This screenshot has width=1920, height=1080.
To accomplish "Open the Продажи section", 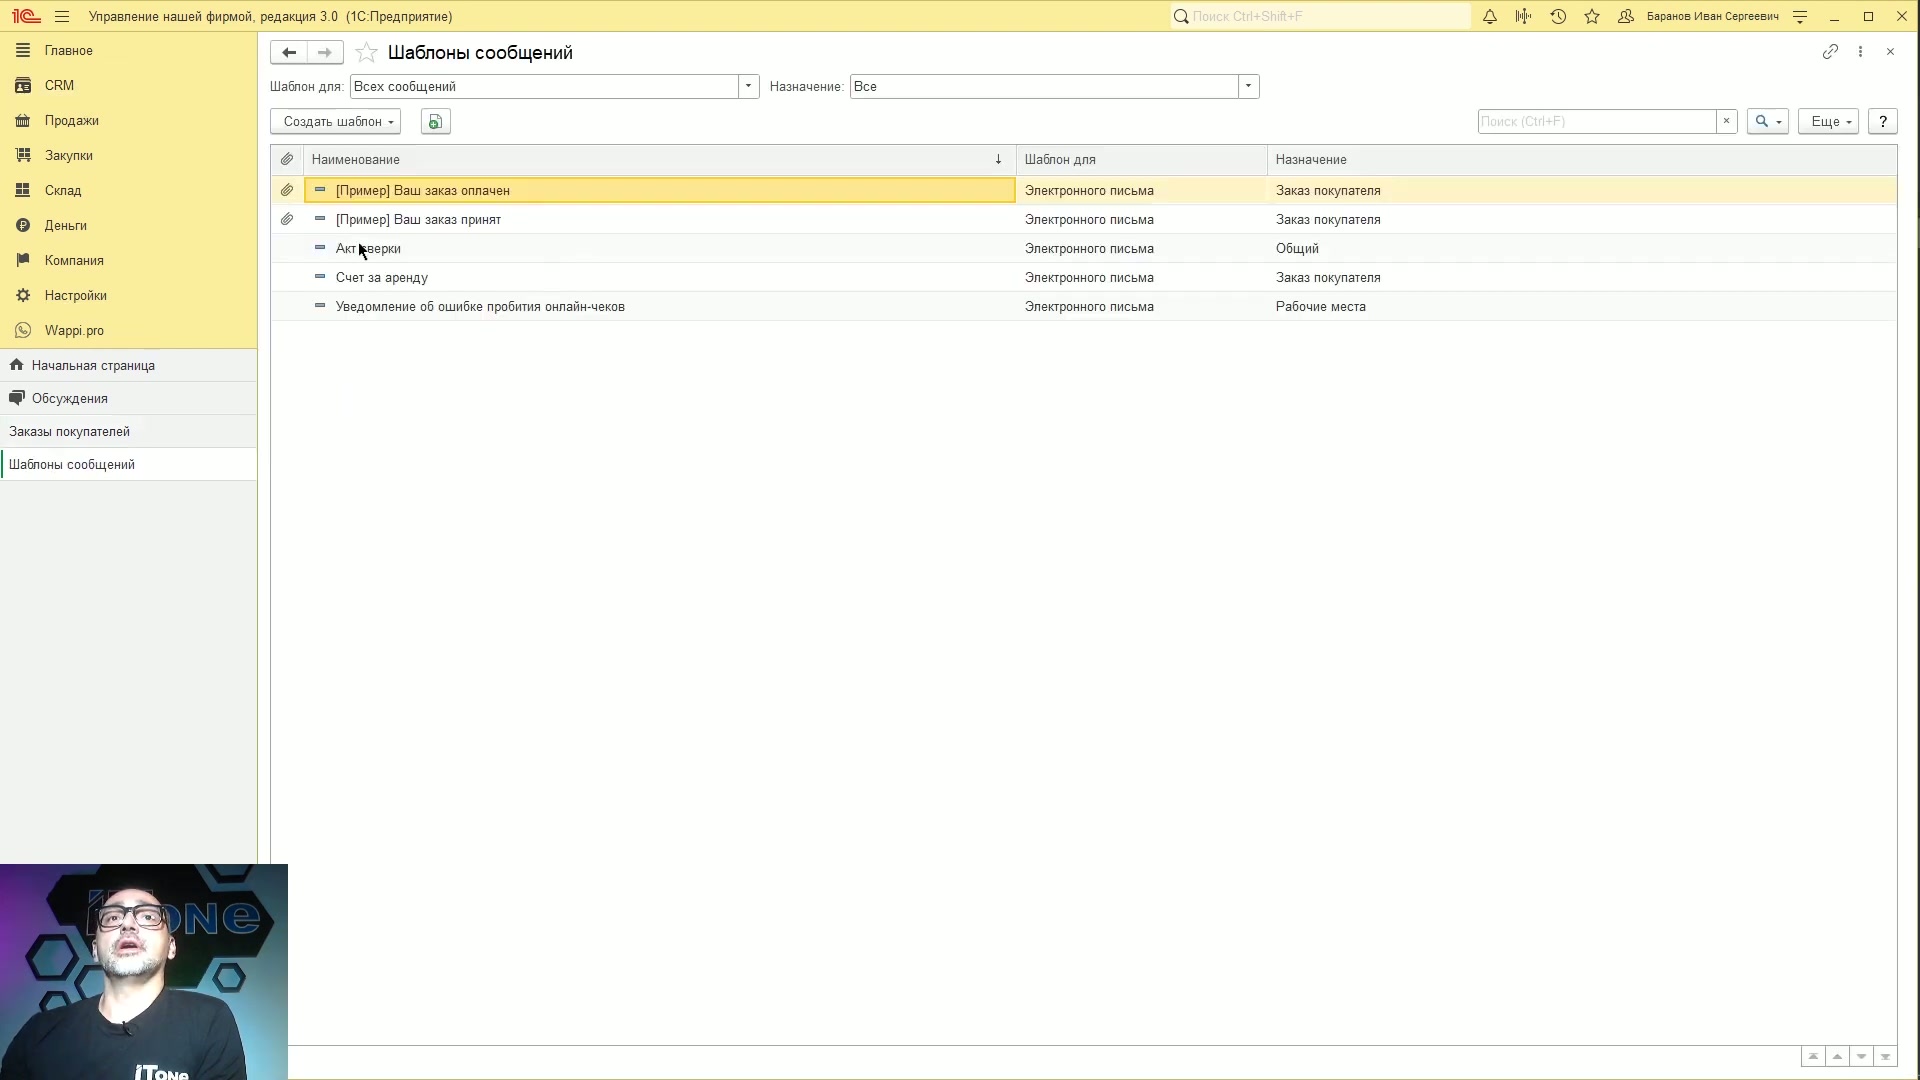I will pos(71,121).
